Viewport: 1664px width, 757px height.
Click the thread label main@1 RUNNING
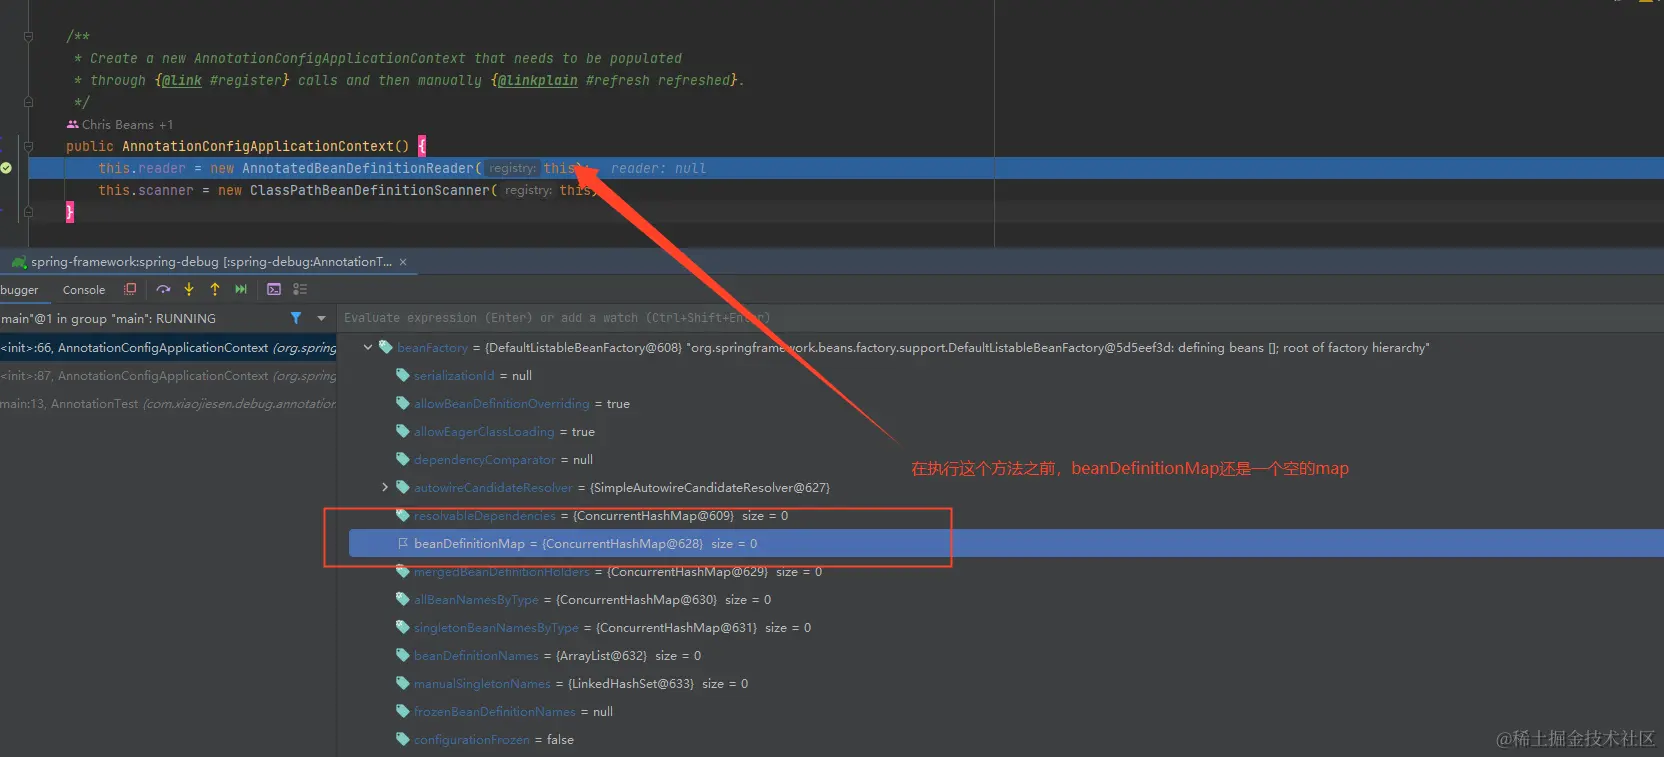[108, 318]
